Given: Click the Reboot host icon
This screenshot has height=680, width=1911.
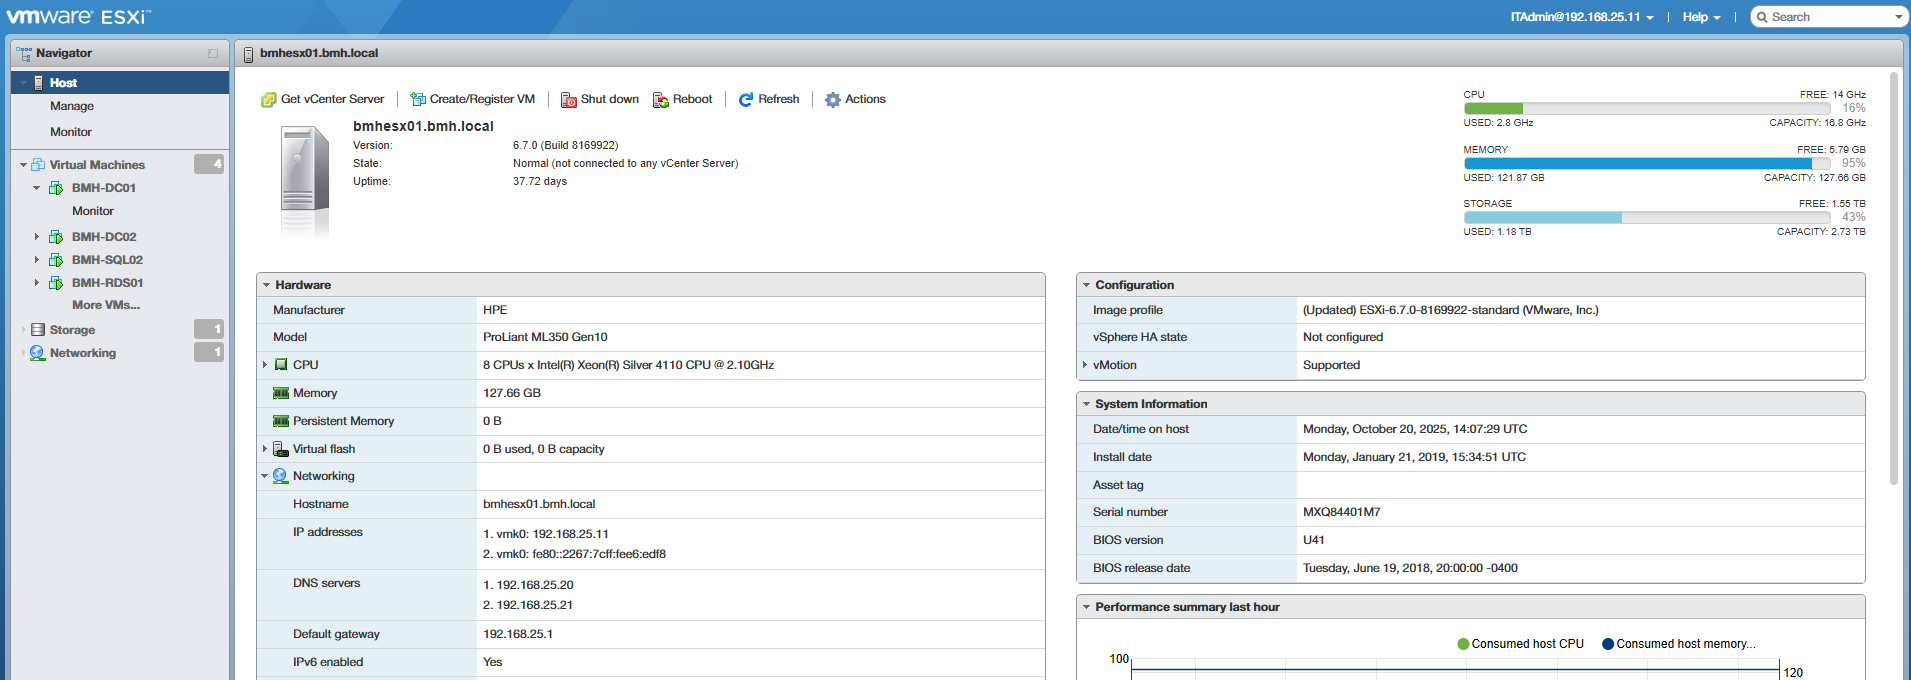Looking at the screenshot, I should (660, 100).
